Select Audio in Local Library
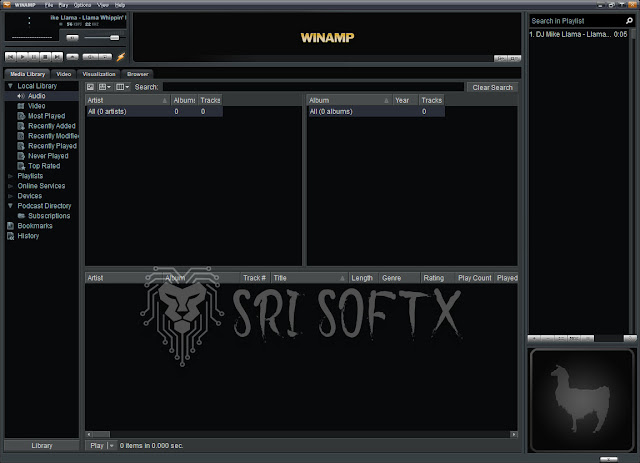The image size is (640, 463). 36,96
